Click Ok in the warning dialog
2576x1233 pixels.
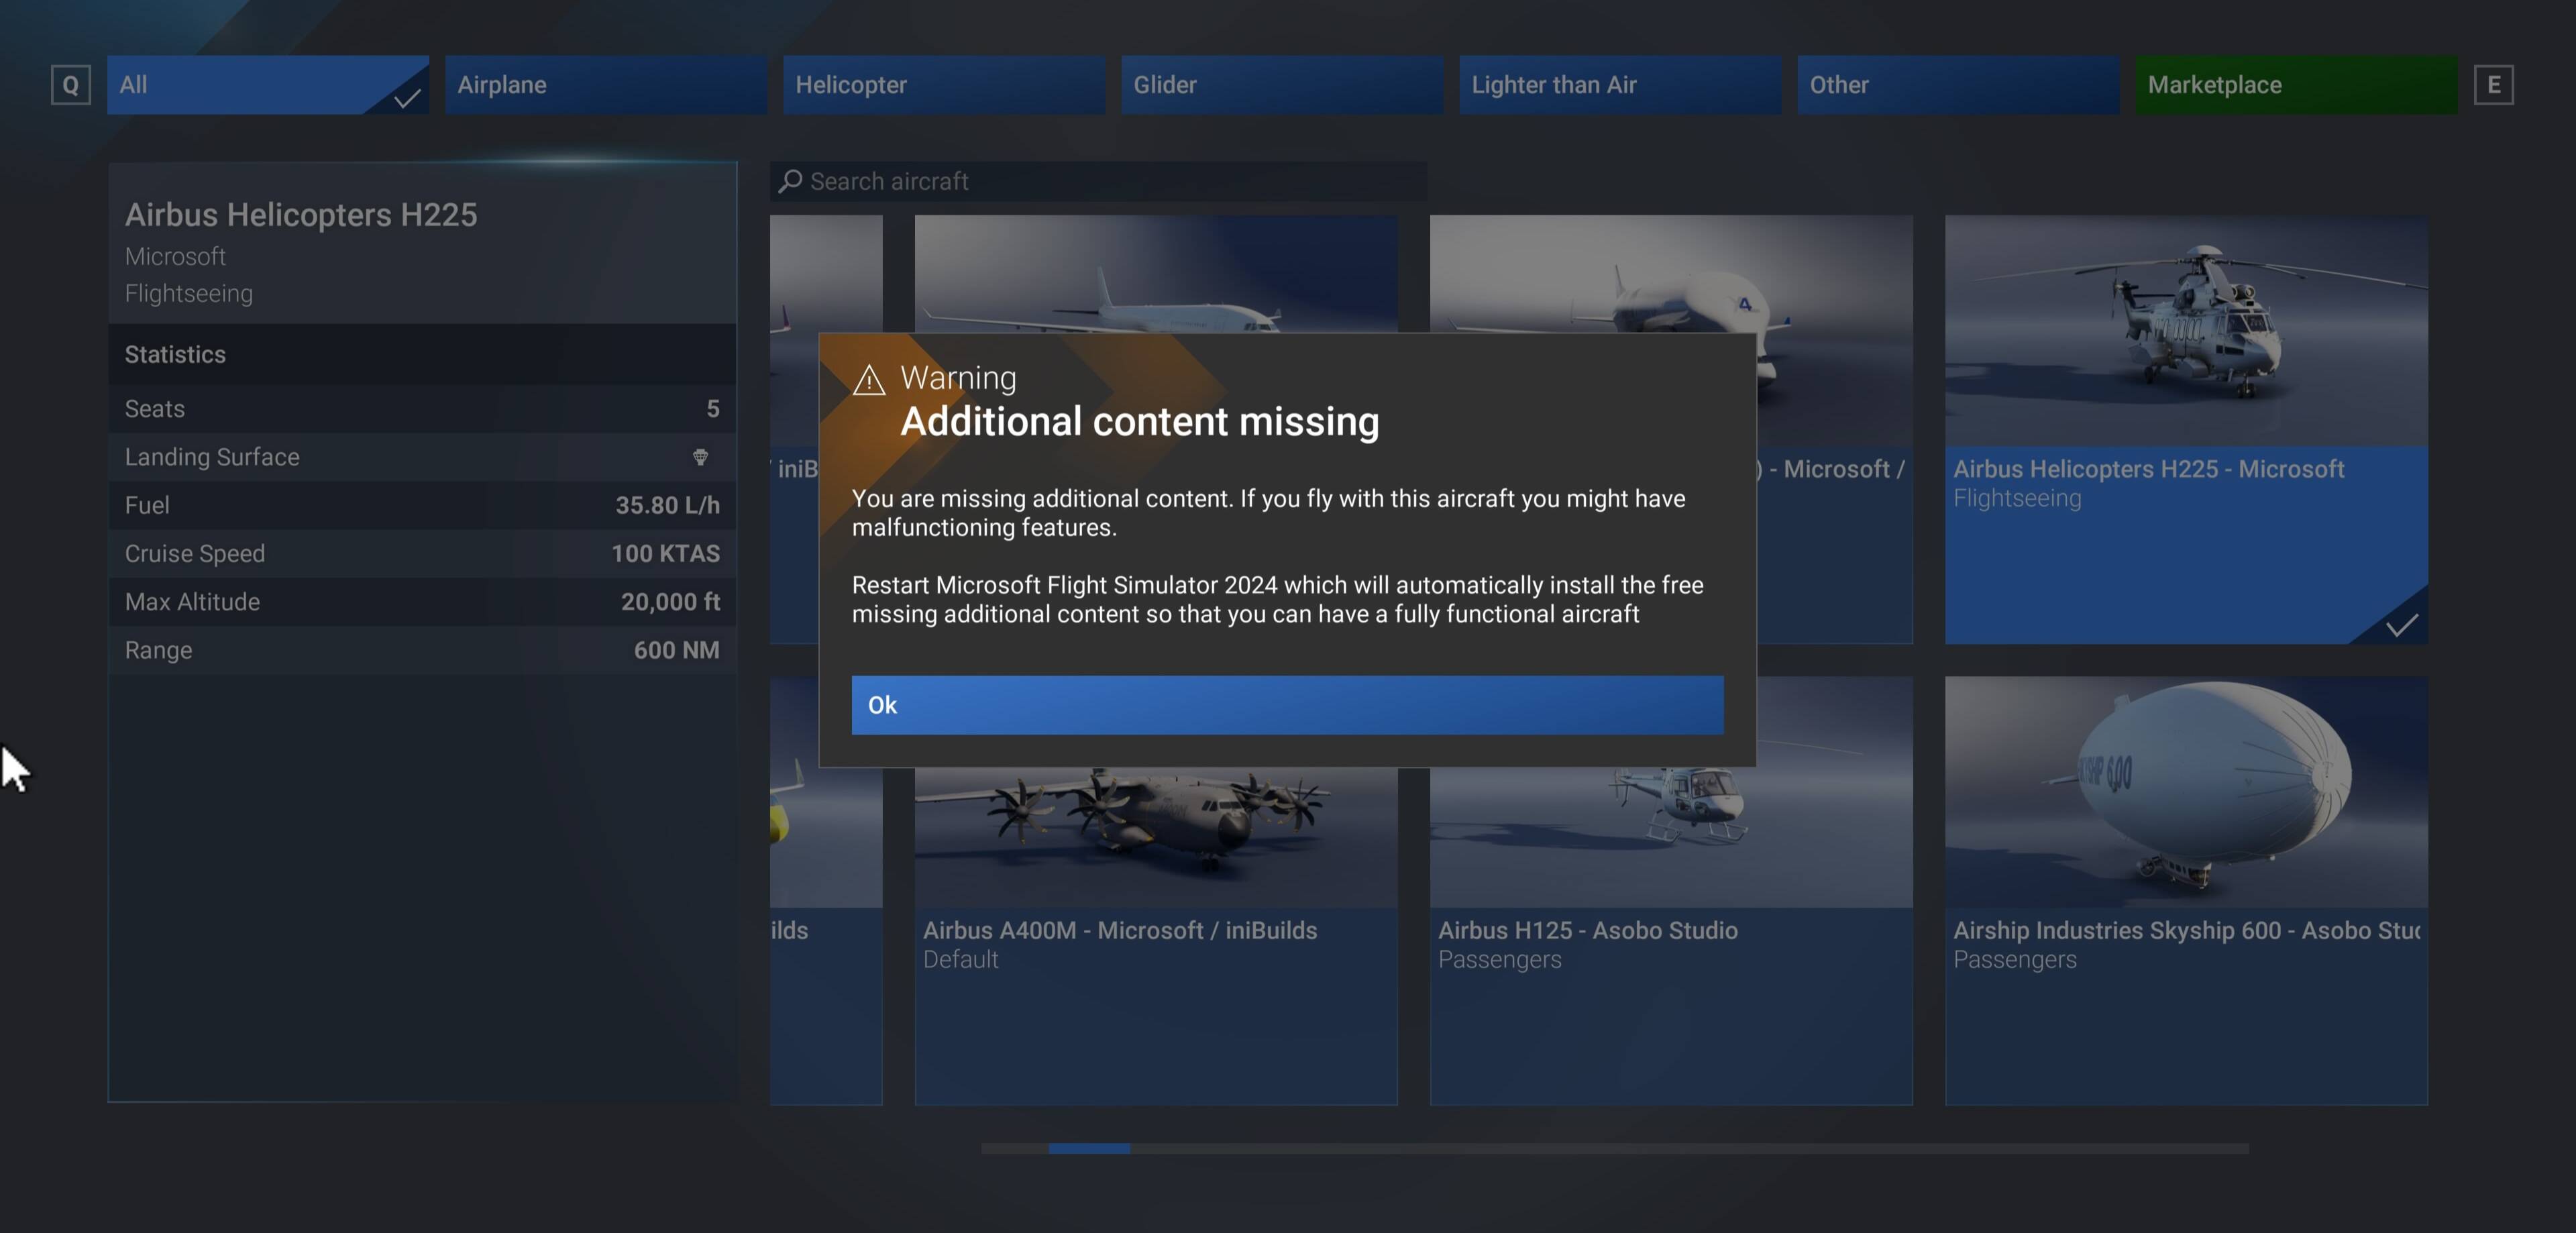[x=1287, y=705]
